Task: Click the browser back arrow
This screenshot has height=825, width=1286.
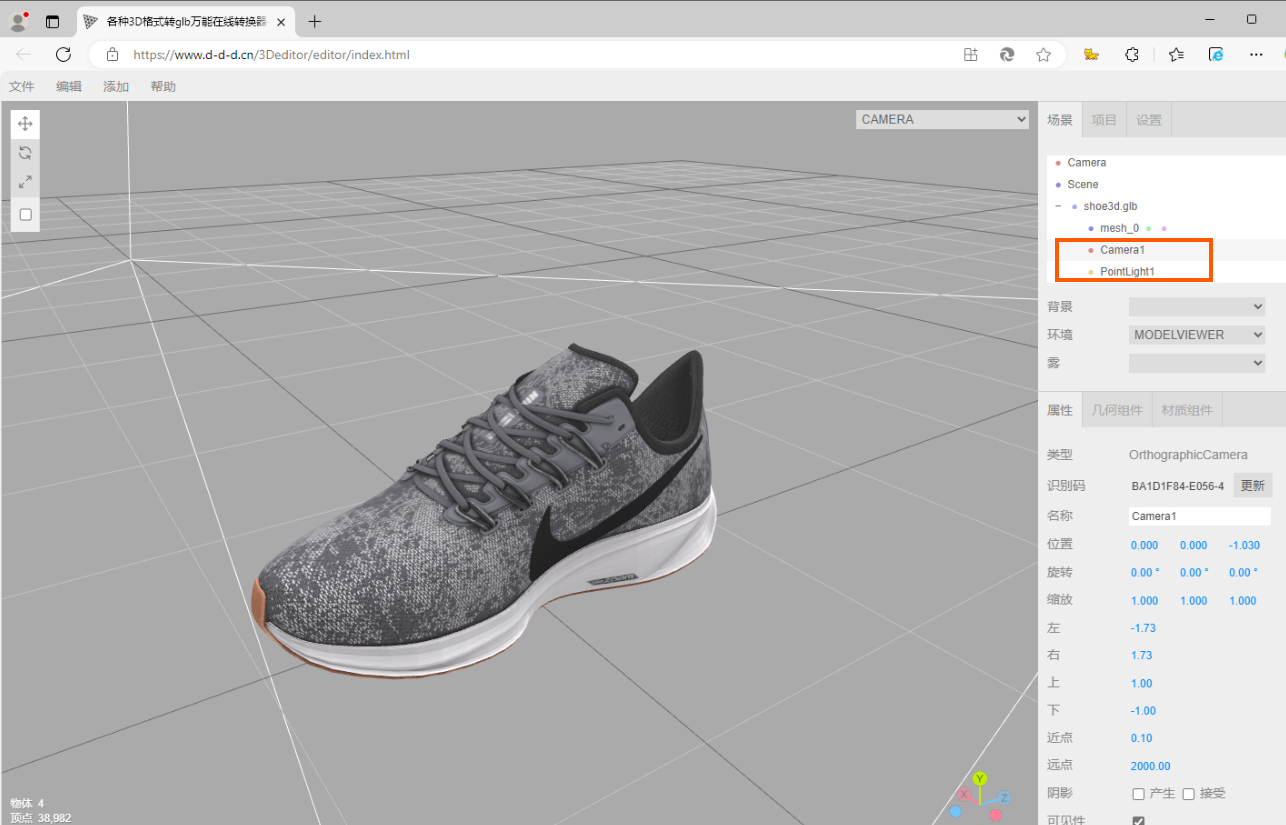Action: coord(24,55)
